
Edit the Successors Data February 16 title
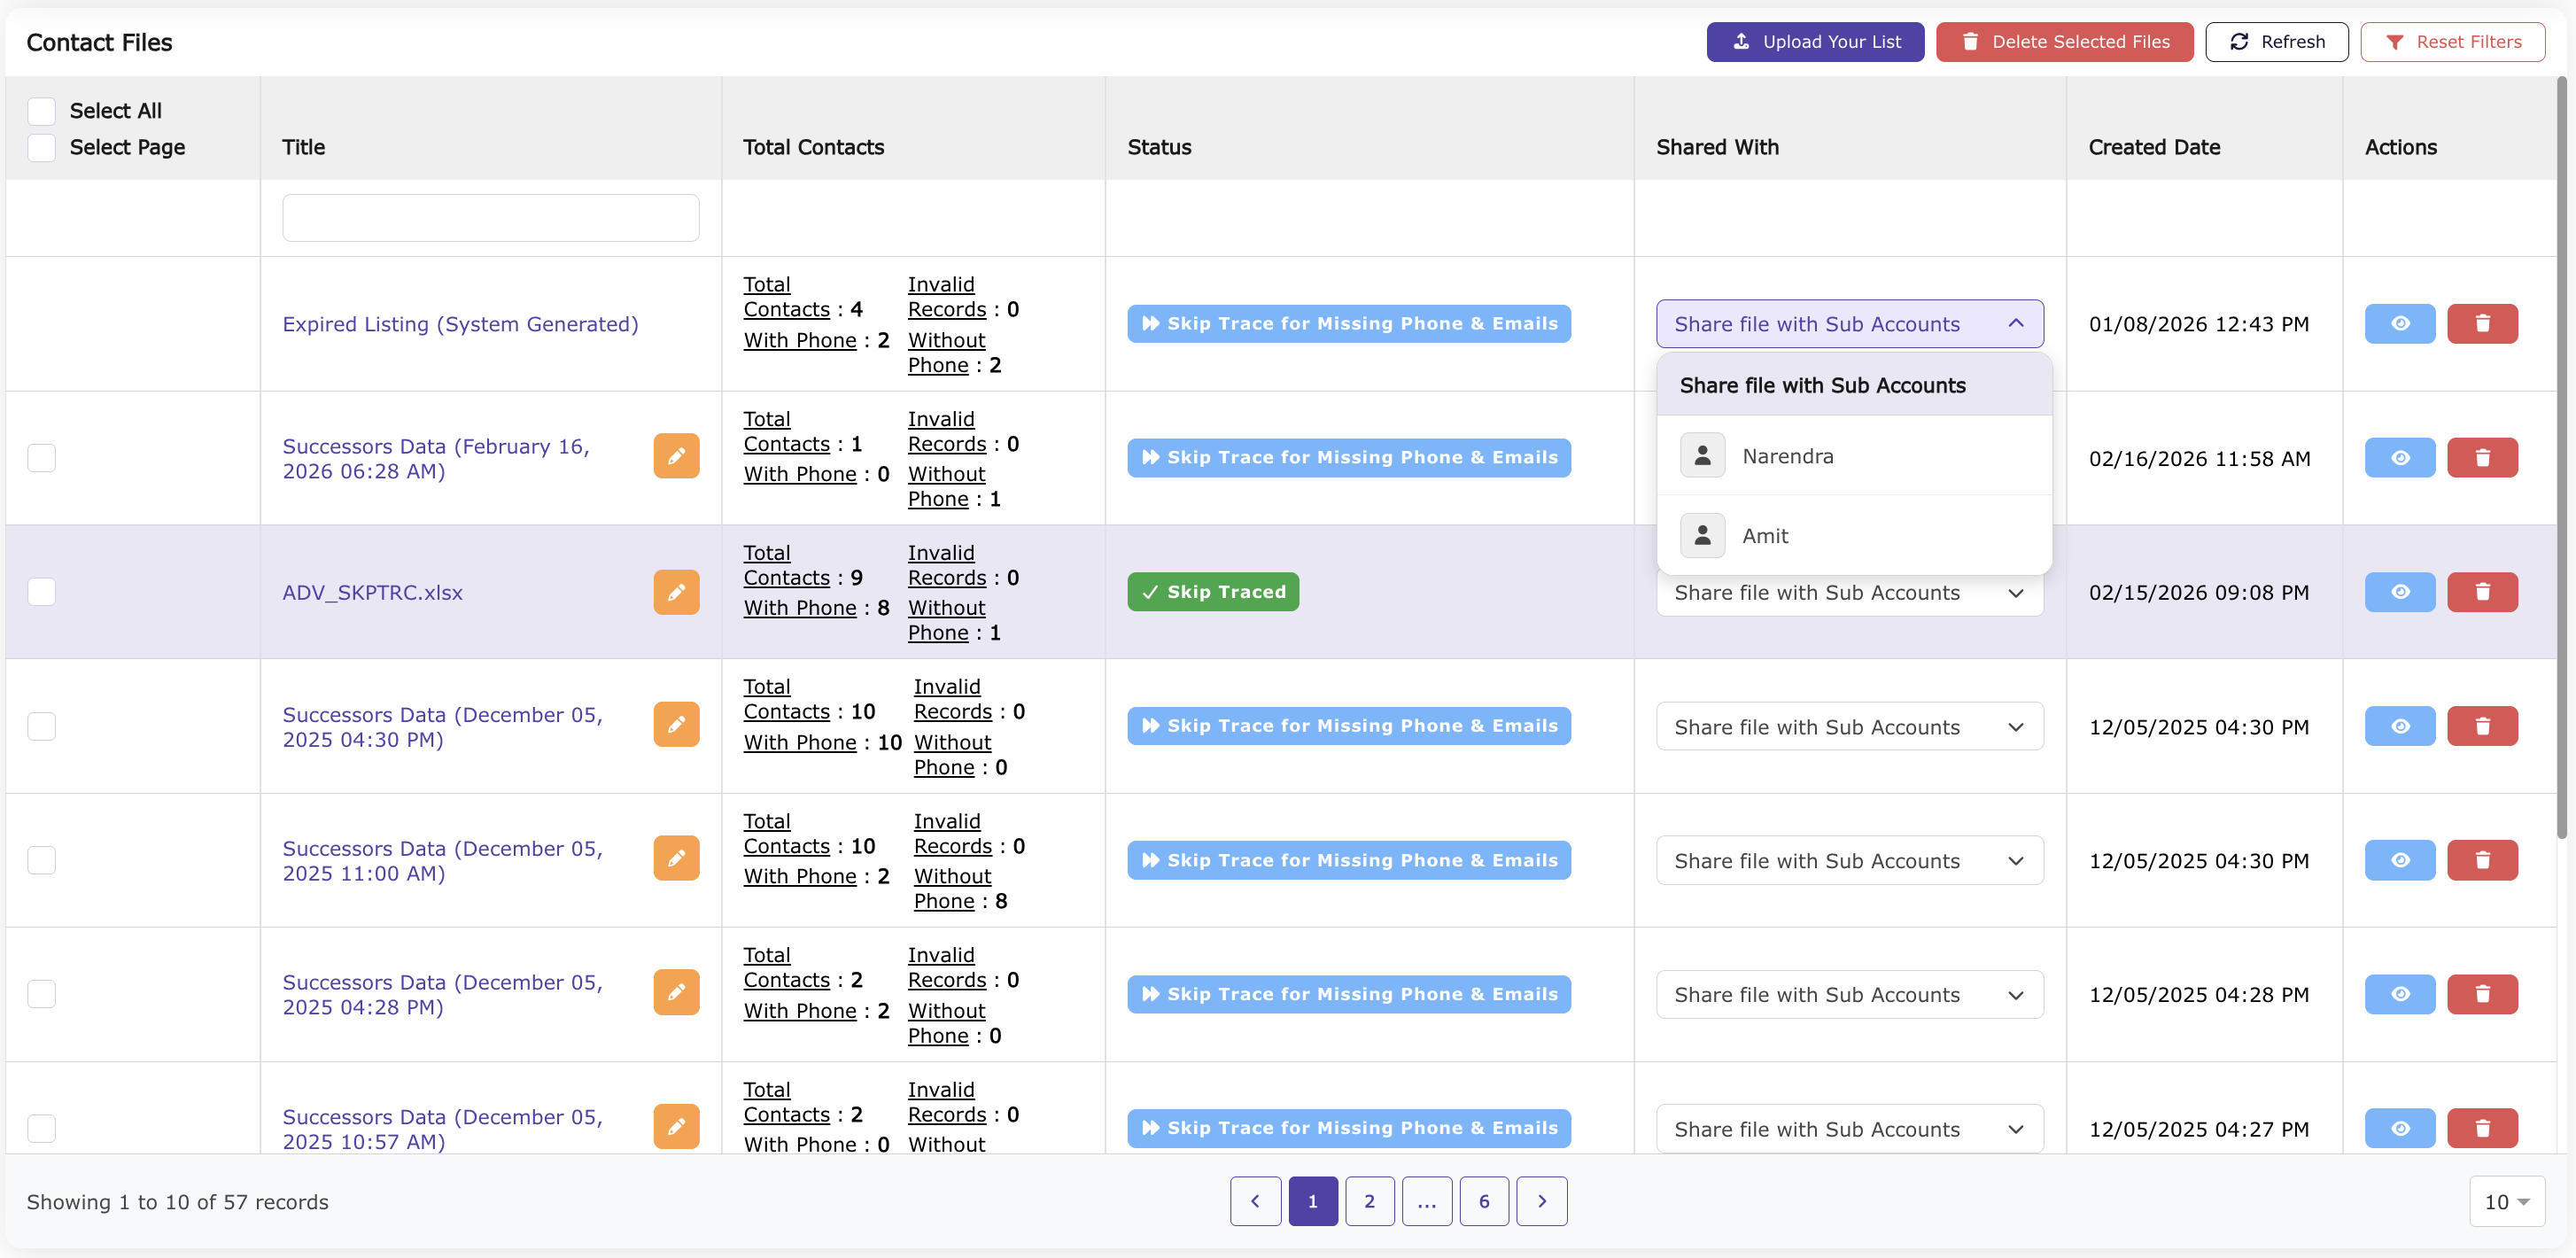click(676, 456)
